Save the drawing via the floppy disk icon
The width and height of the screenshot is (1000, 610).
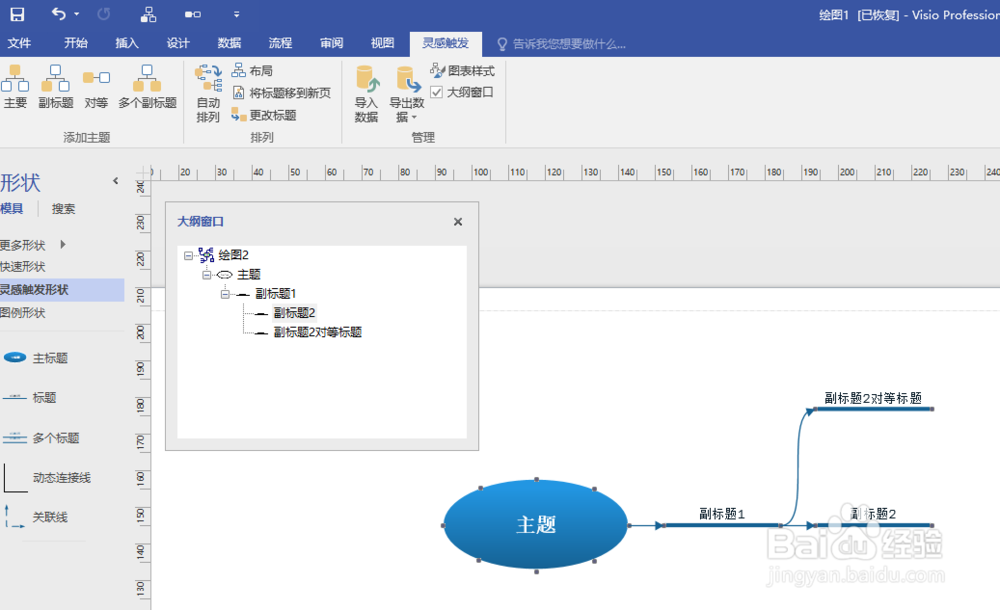pos(17,14)
